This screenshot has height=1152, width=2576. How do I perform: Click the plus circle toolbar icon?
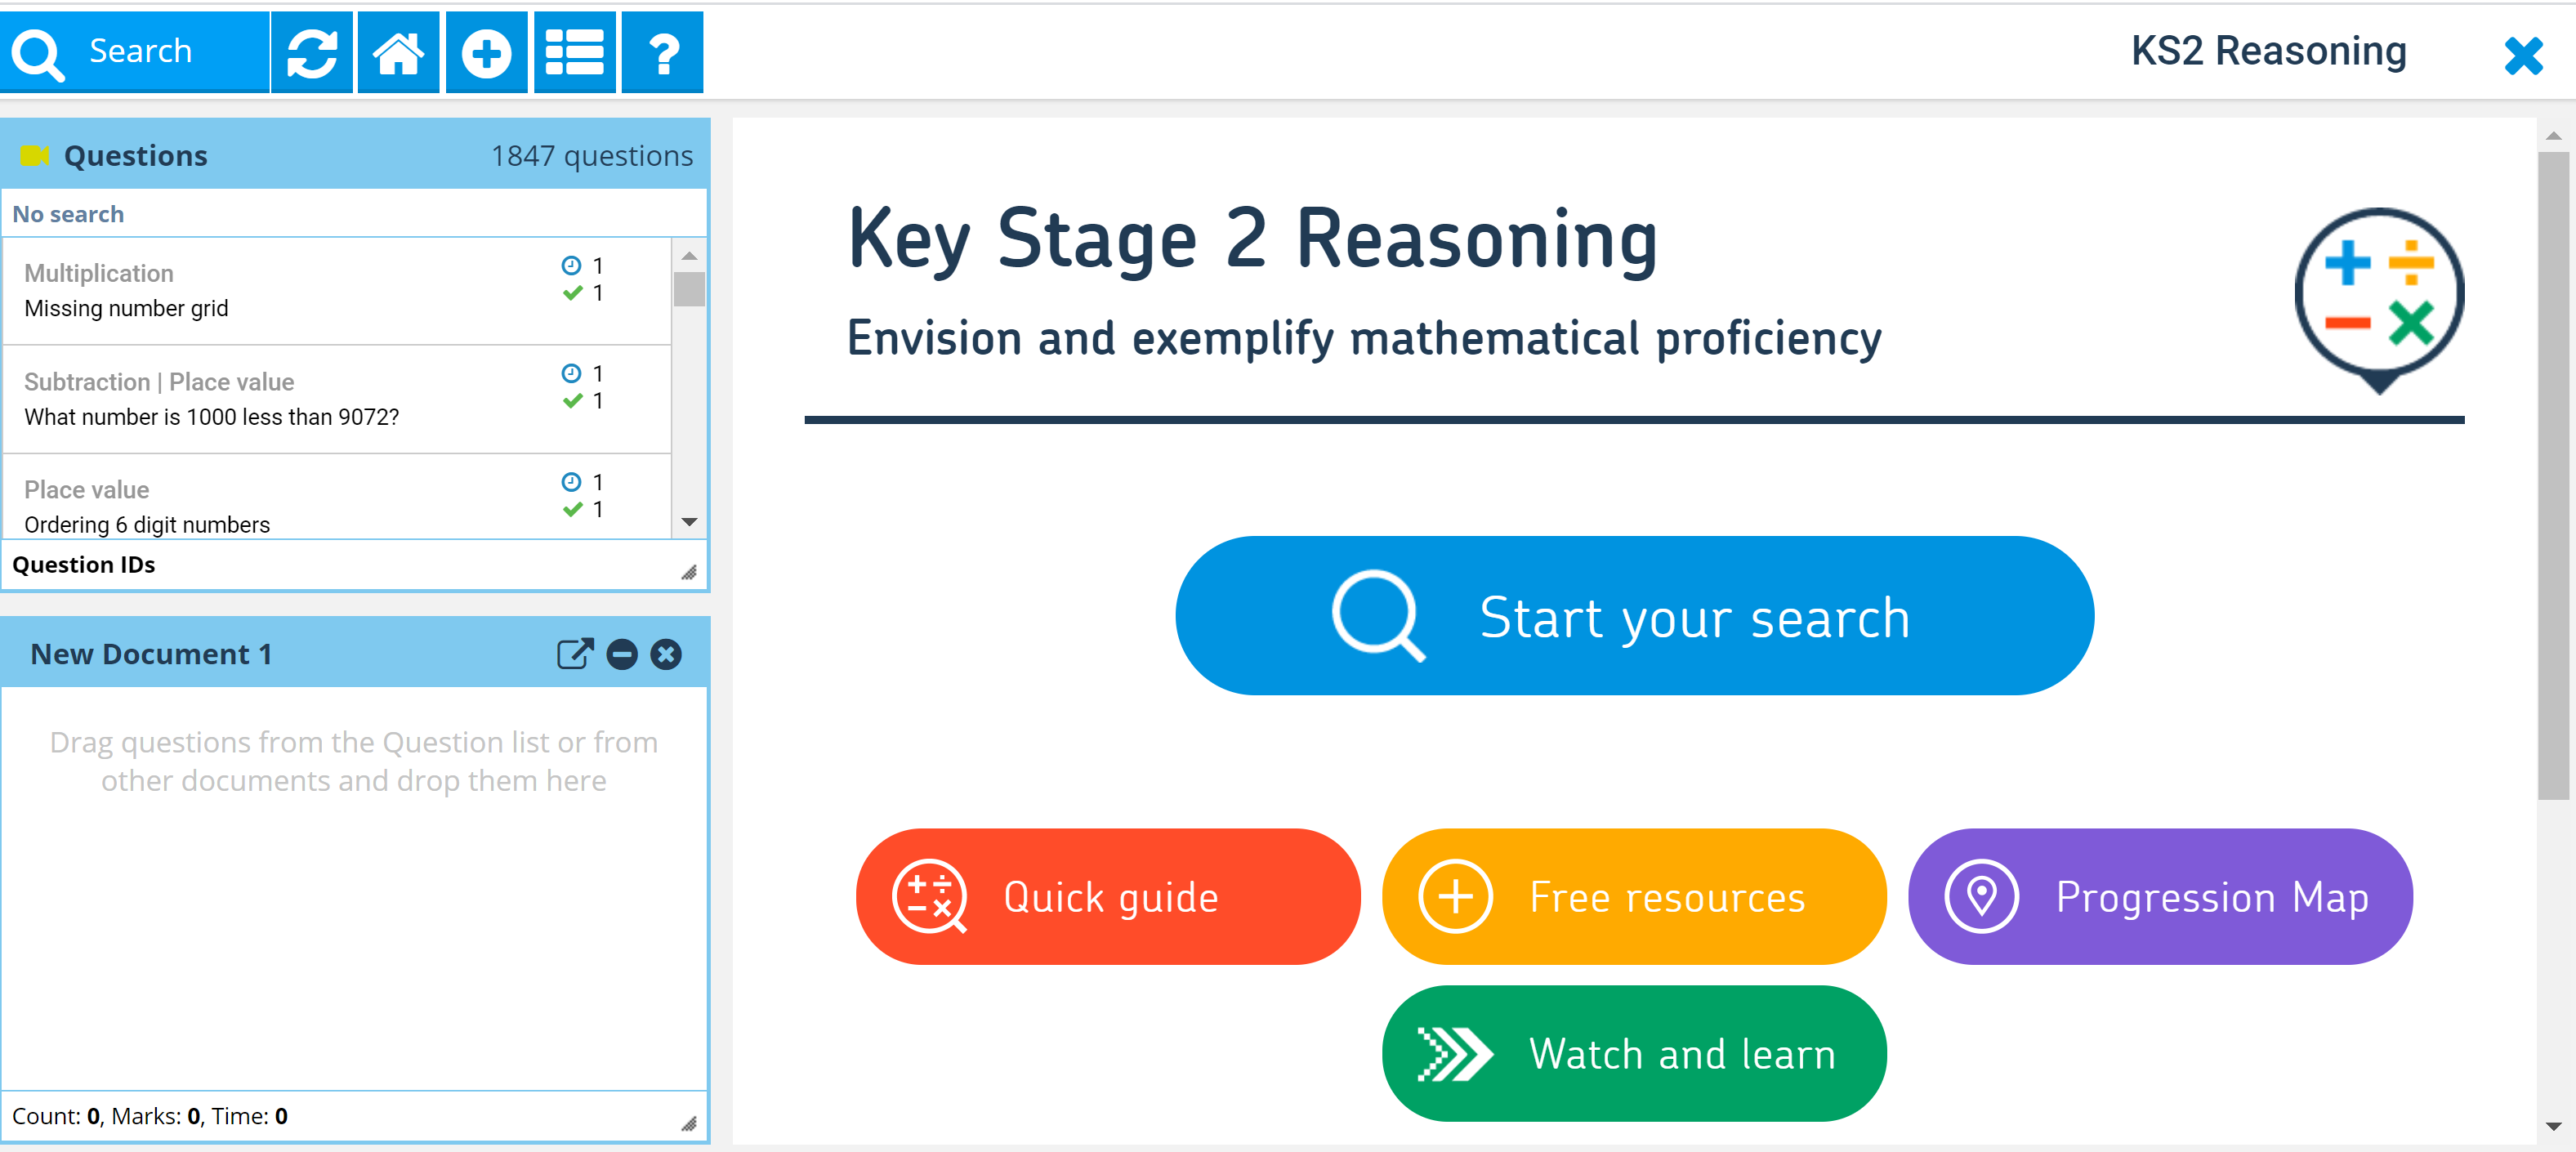(486, 52)
